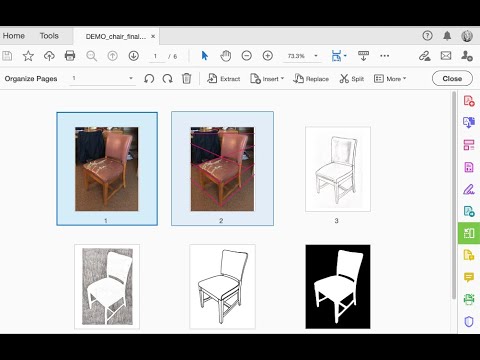Viewport: 480px width, 360px height.
Task: Open Export PDF tool in right sidebar
Action: (x=469, y=122)
